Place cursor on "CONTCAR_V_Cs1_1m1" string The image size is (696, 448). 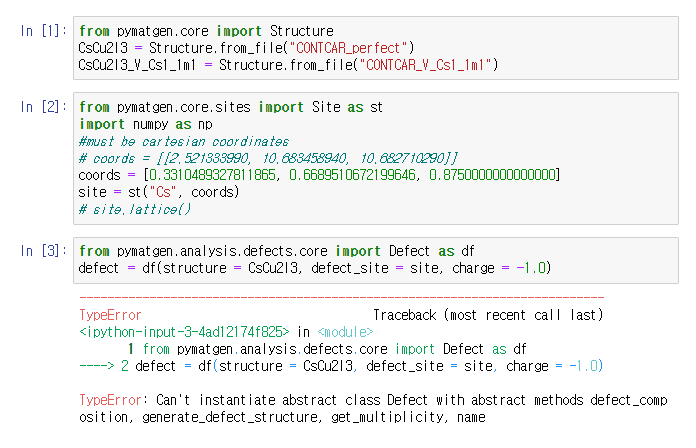(x=425, y=65)
